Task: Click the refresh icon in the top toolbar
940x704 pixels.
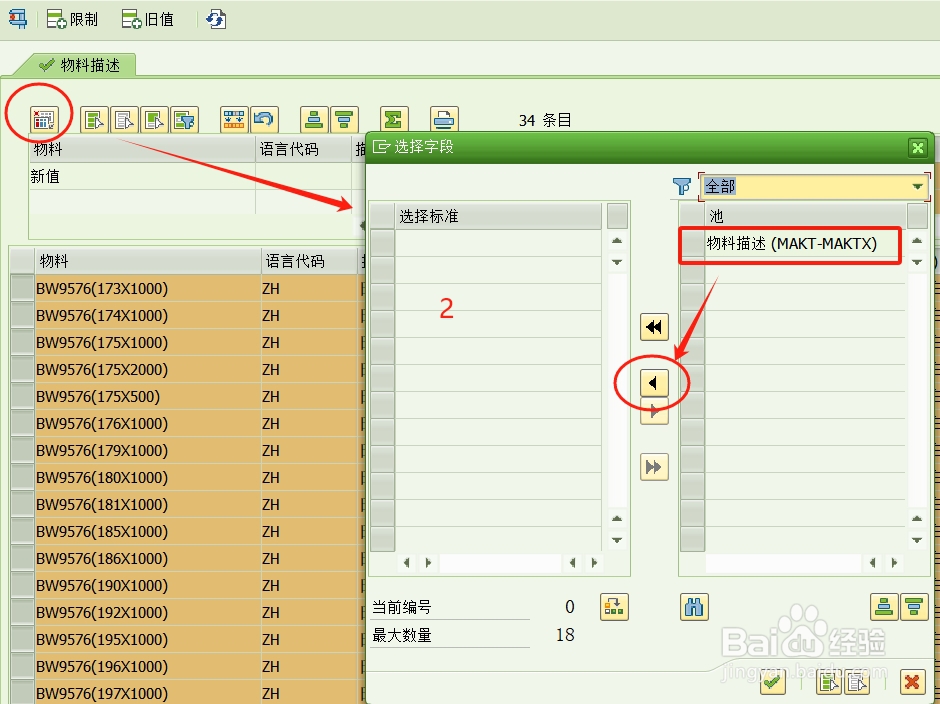Action: 216,18
